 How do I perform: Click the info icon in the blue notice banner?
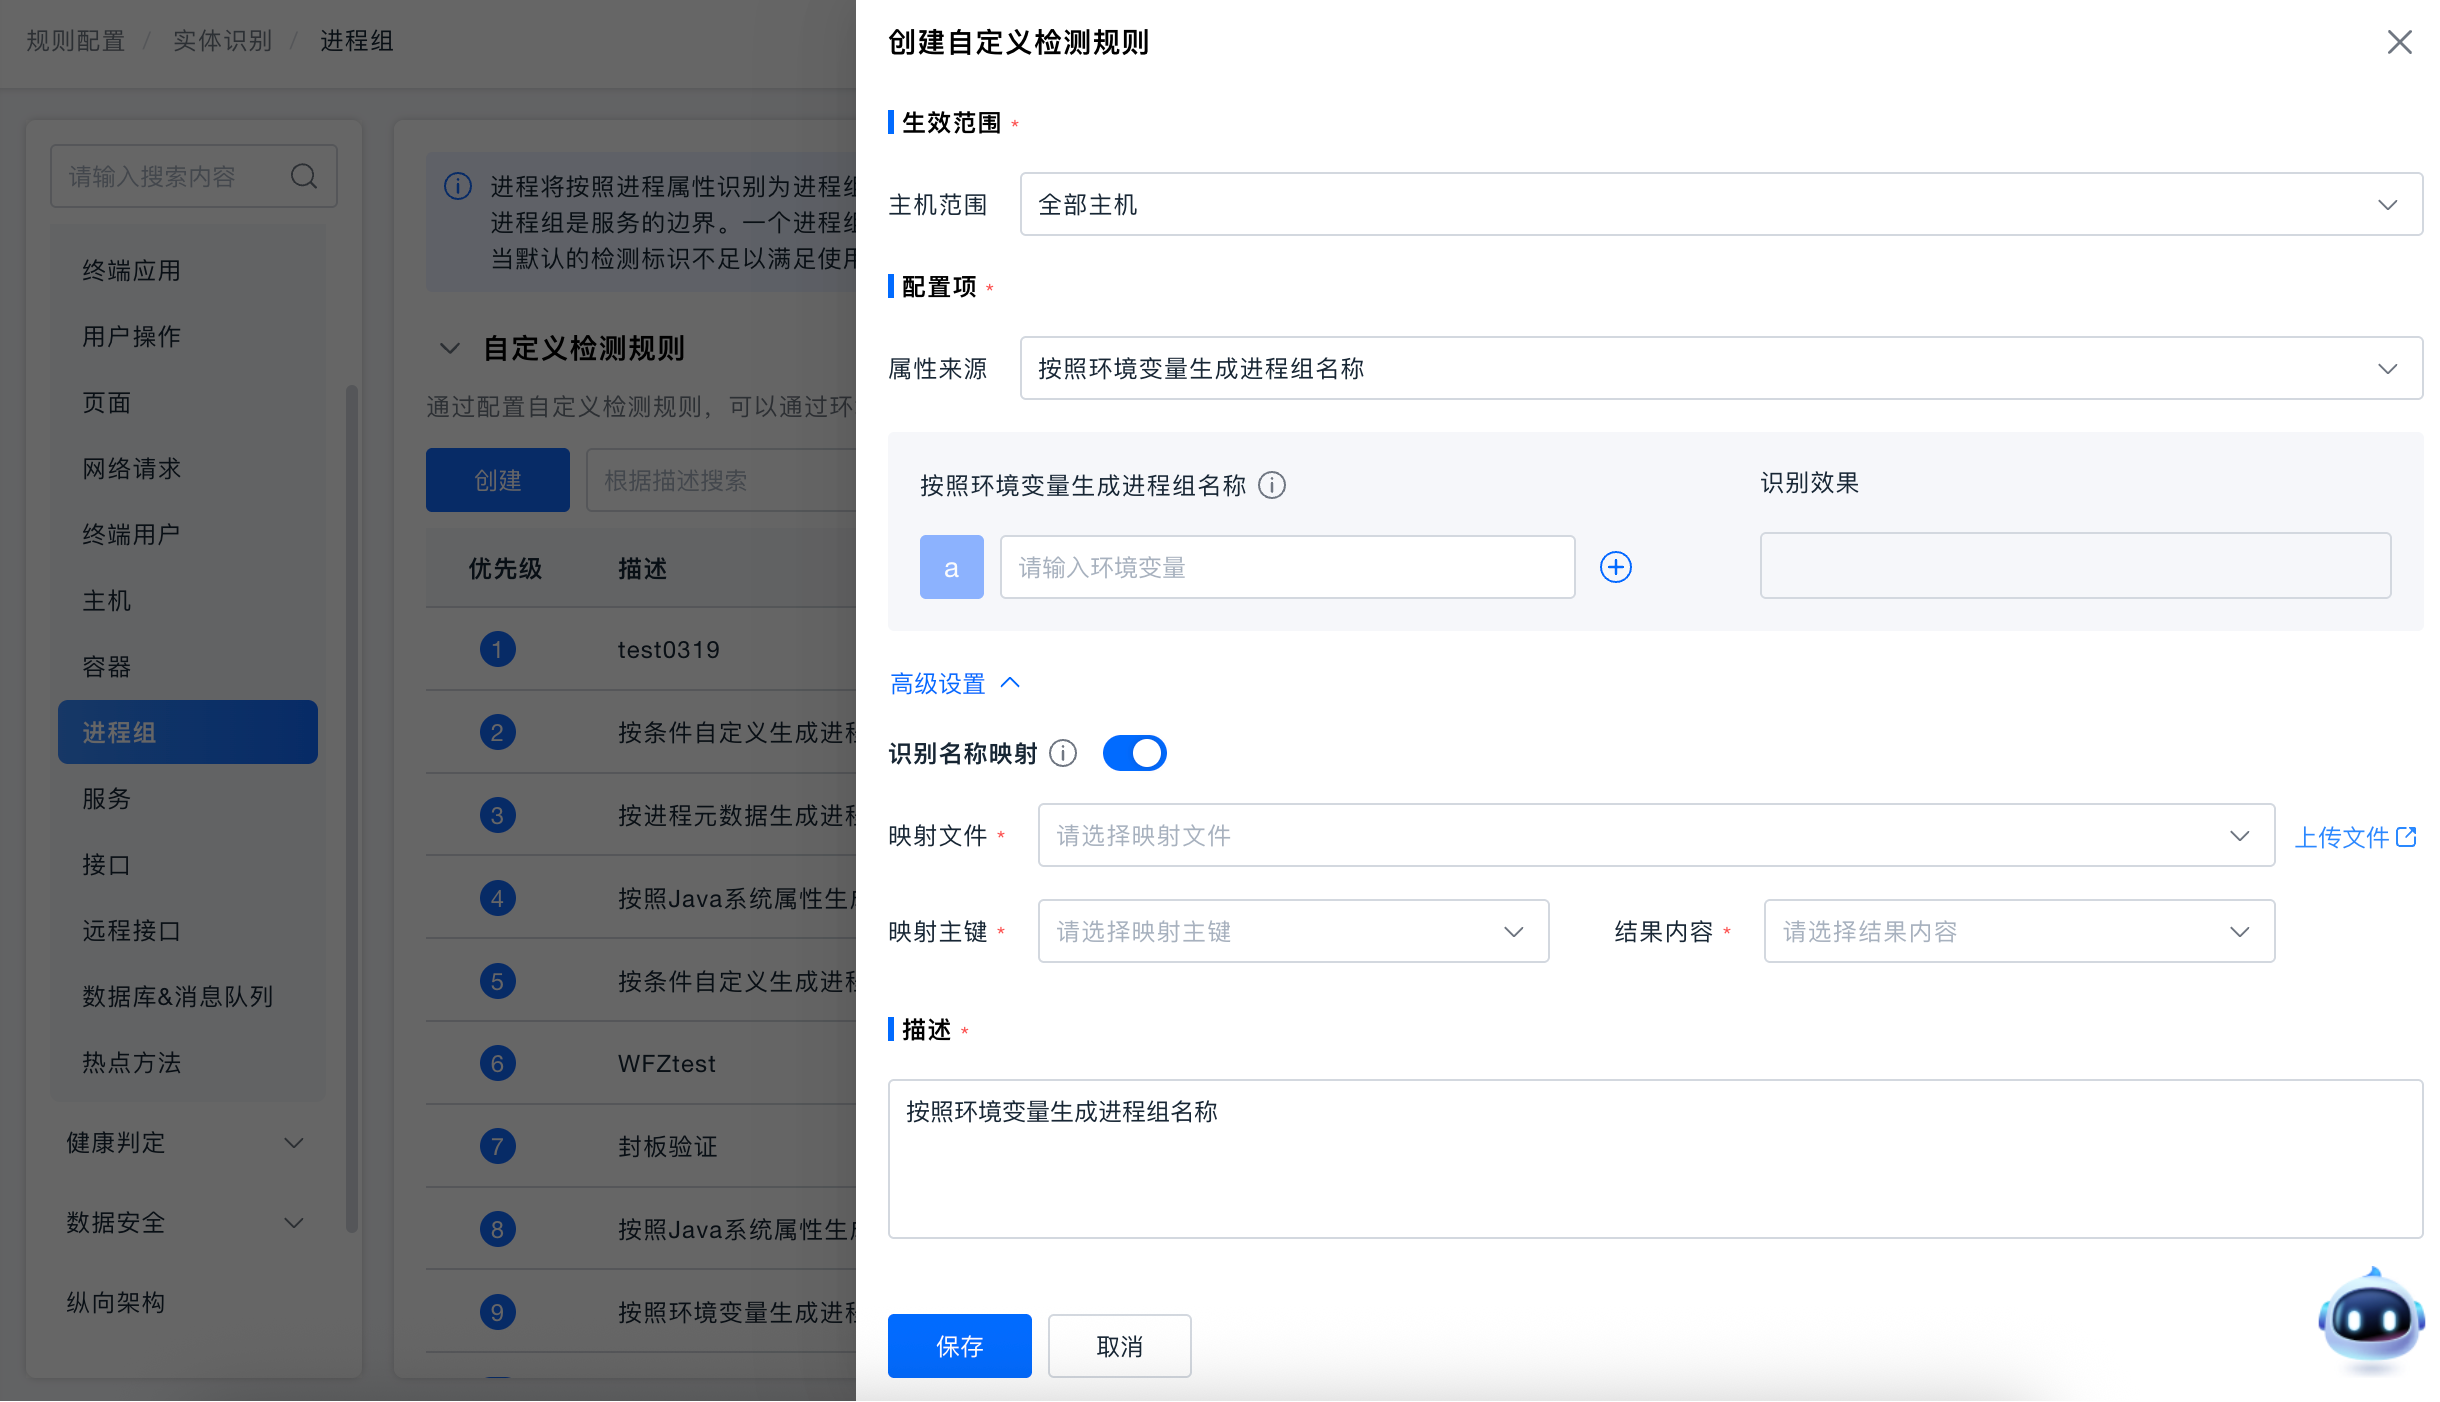[x=457, y=186]
